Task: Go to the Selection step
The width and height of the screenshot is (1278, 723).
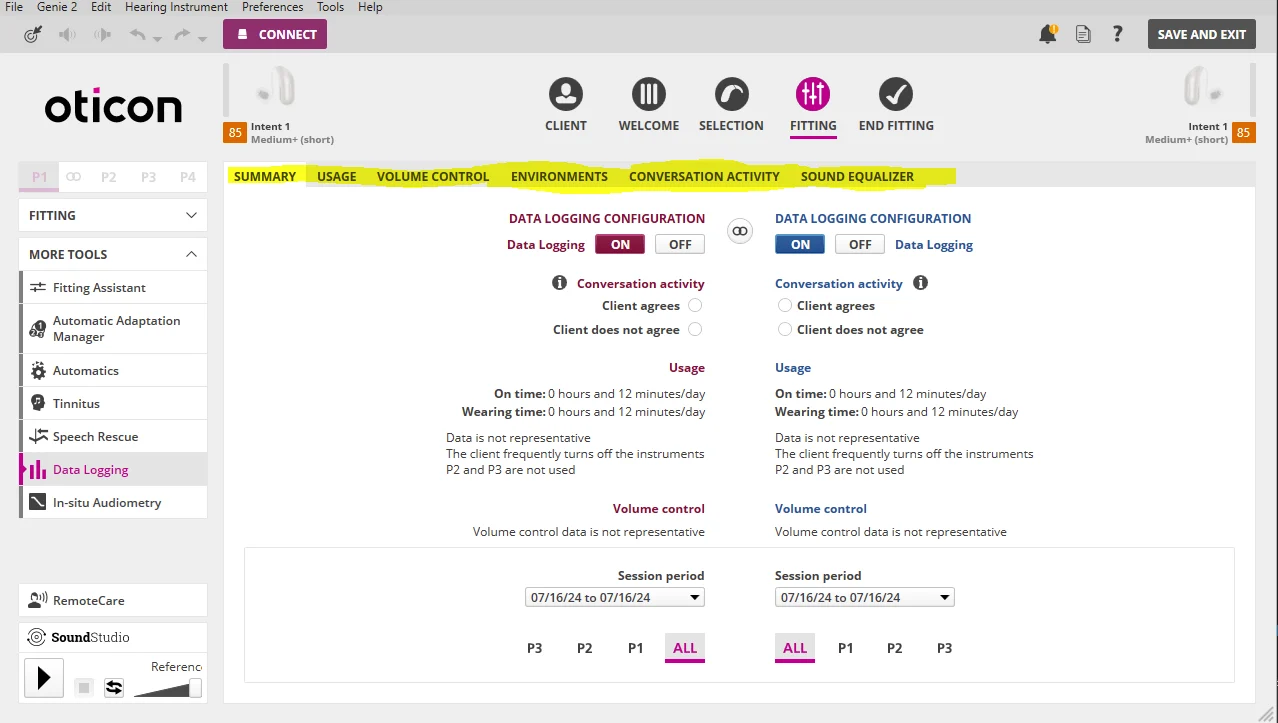Action: tap(731, 105)
